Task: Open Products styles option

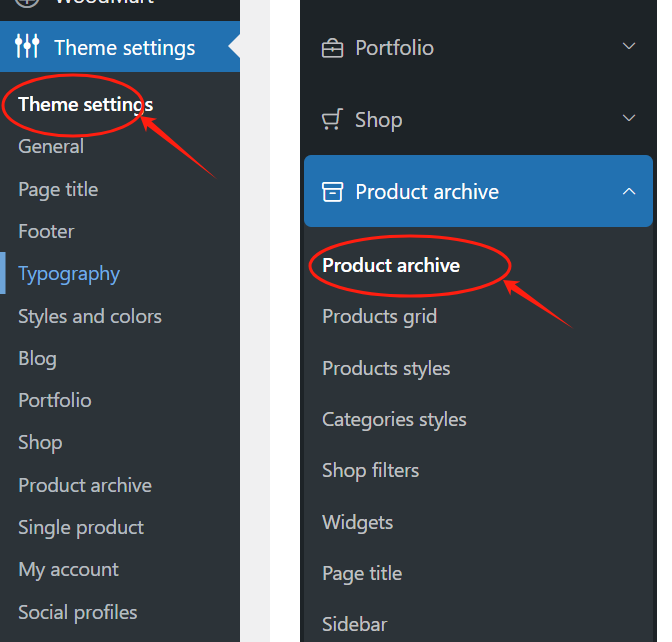Action: pyautogui.click(x=386, y=368)
